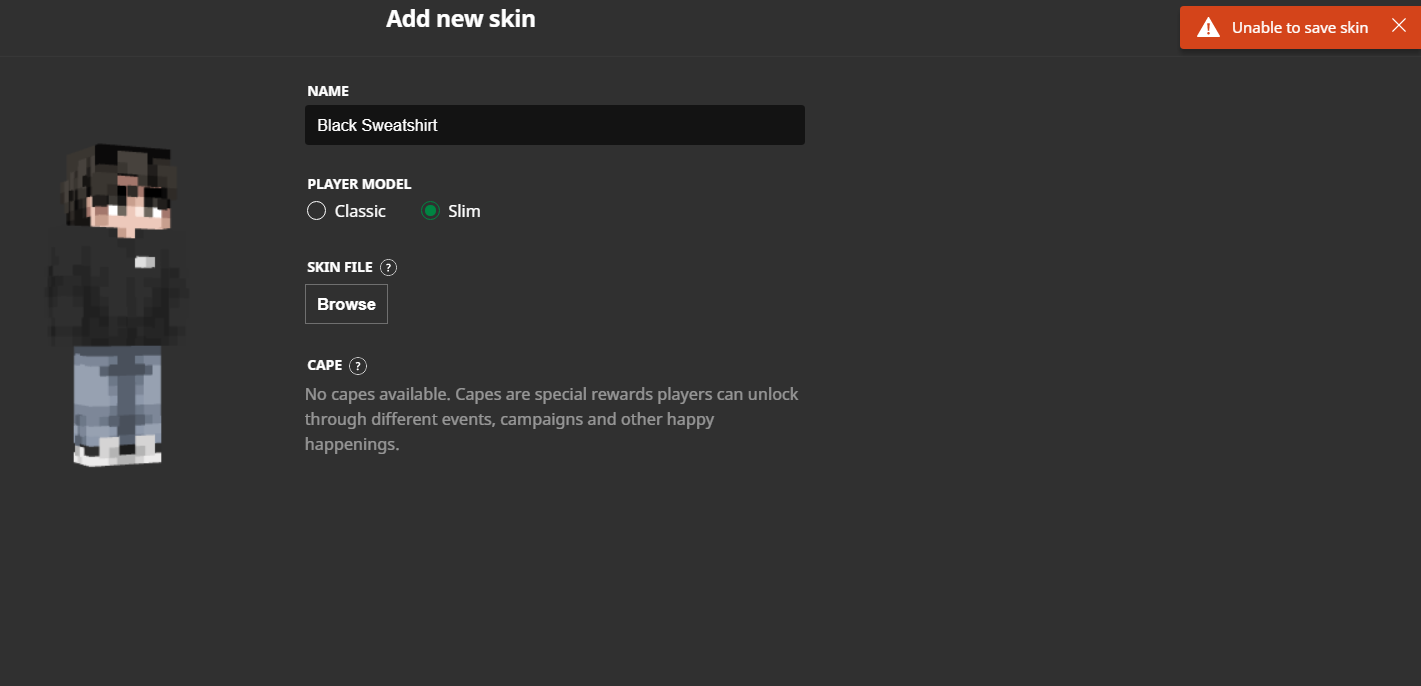This screenshot has height=686, width=1421.
Task: Click the PLAYER MODEL section label
Action: tap(359, 184)
